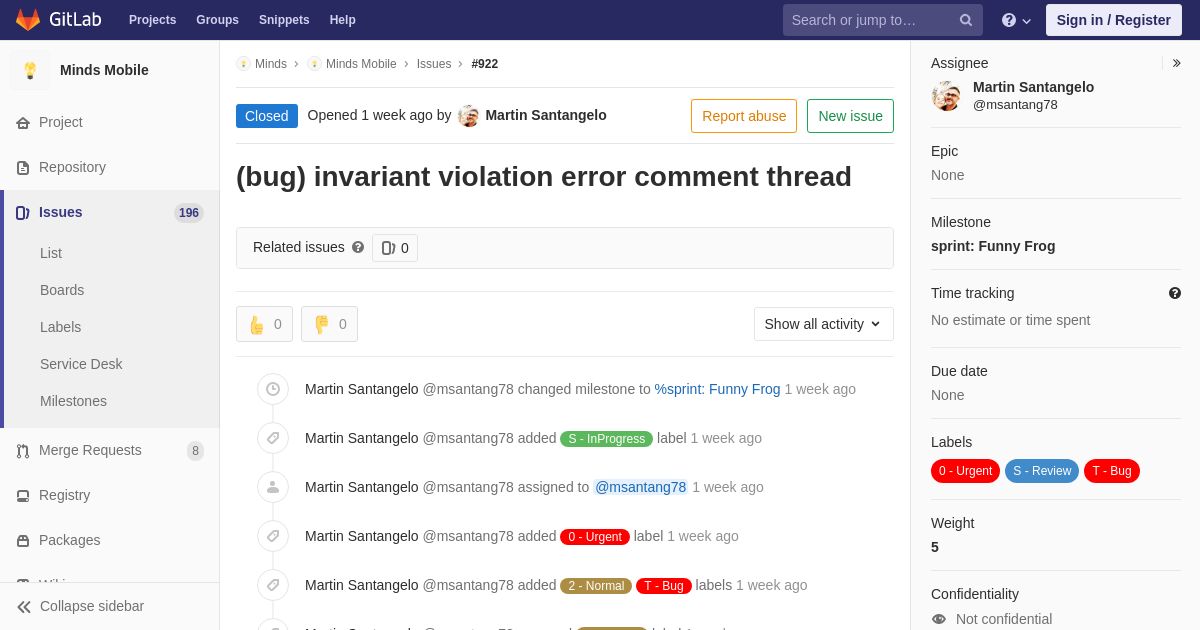The width and height of the screenshot is (1200, 630).
Task: Click the clock icon on milestone change activity
Action: [x=273, y=389]
